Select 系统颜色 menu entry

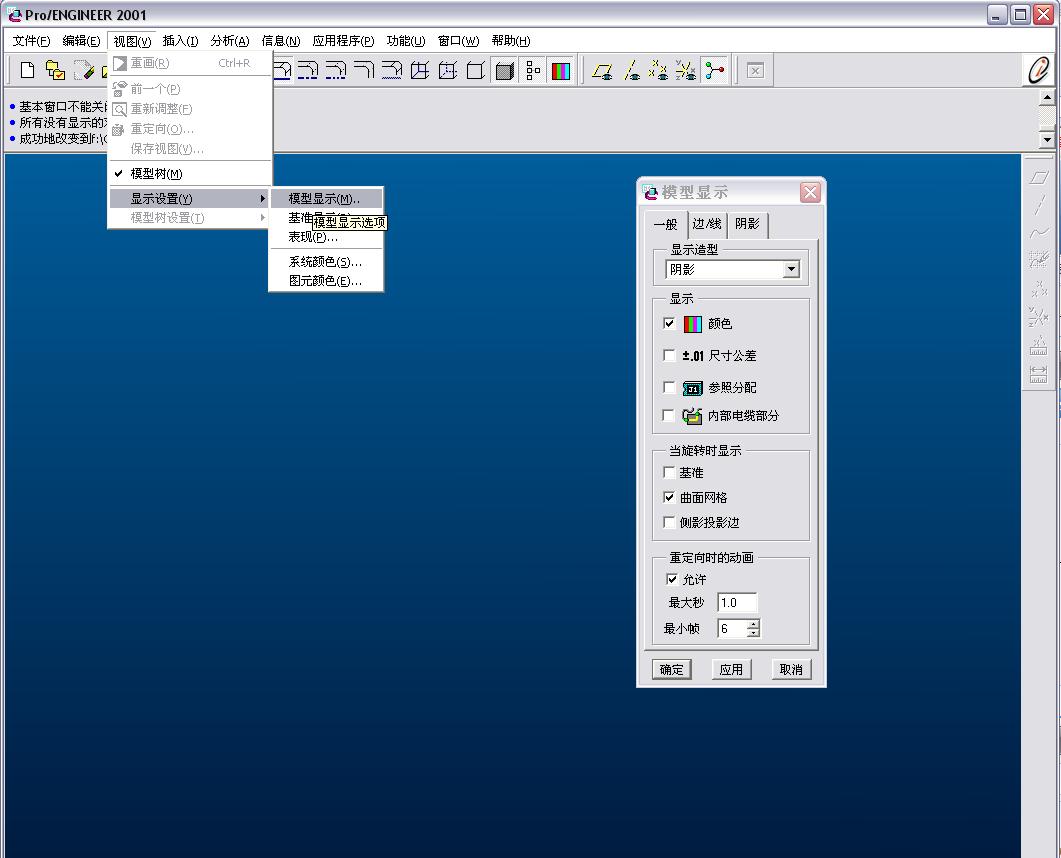point(326,262)
